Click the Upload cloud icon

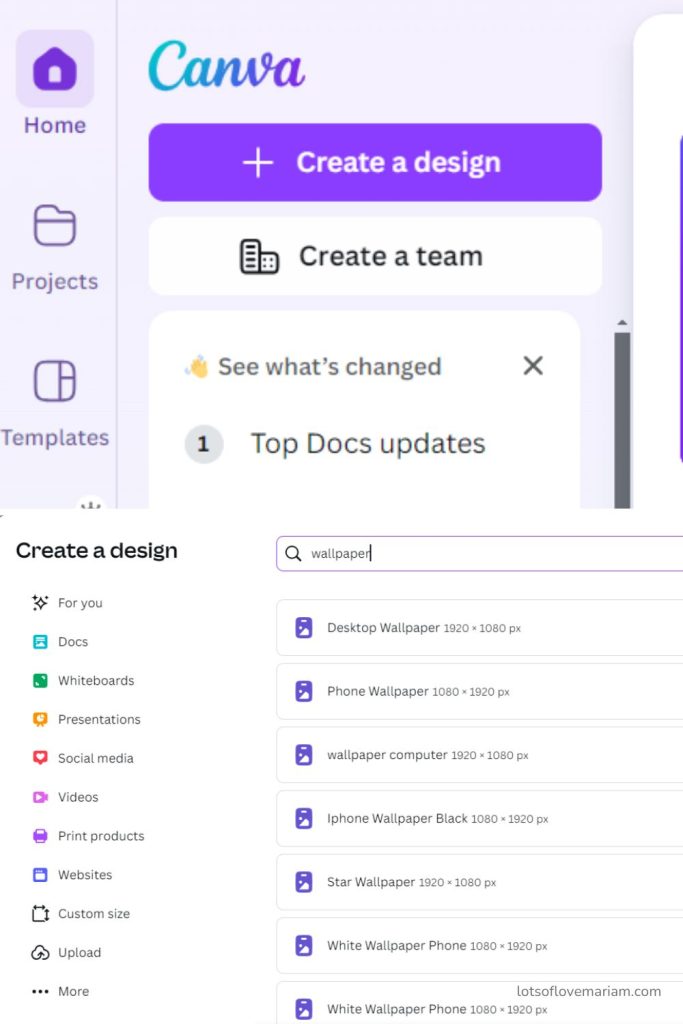40,952
